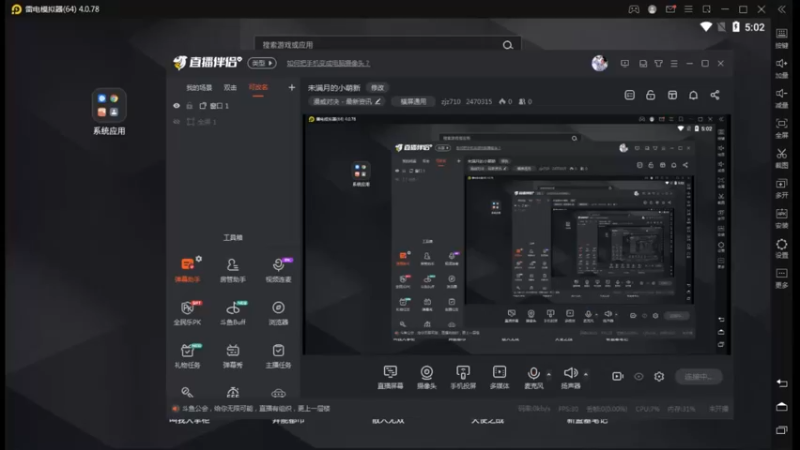Select the 窗口 1 source row
Viewport: 800px width, 450px height.
point(233,106)
